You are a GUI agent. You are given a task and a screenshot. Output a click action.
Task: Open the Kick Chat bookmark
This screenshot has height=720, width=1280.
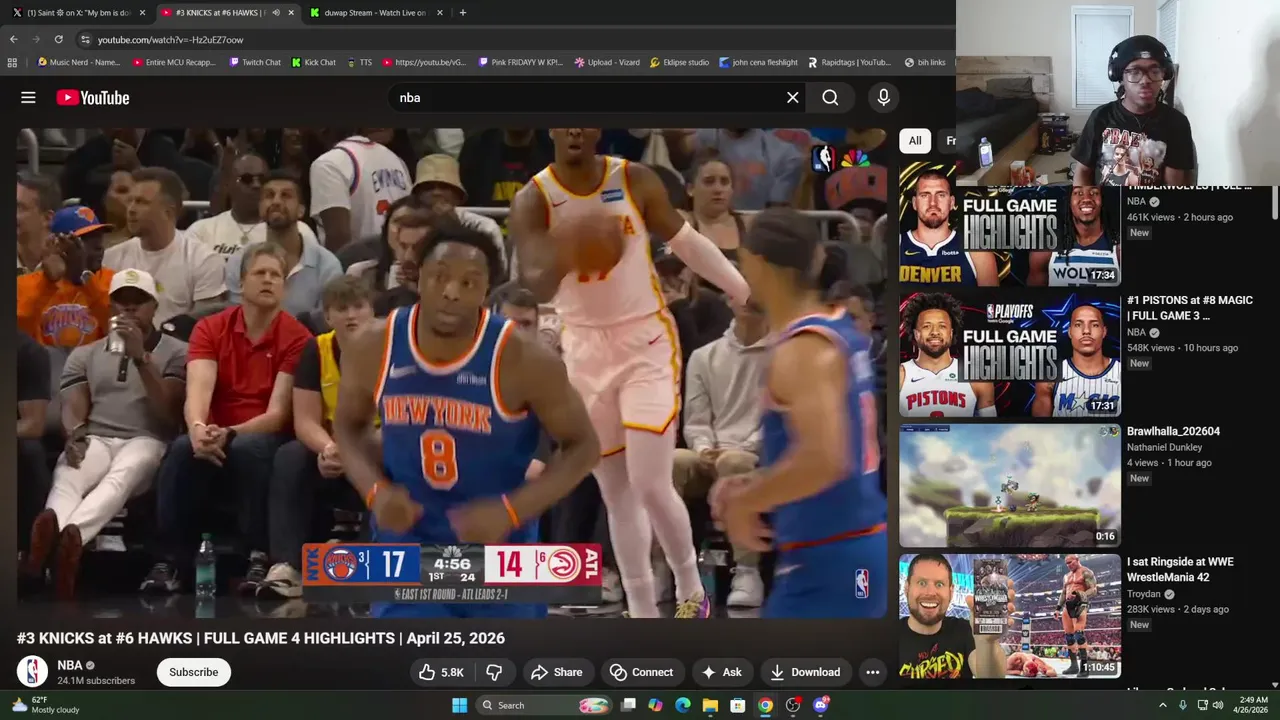point(314,62)
